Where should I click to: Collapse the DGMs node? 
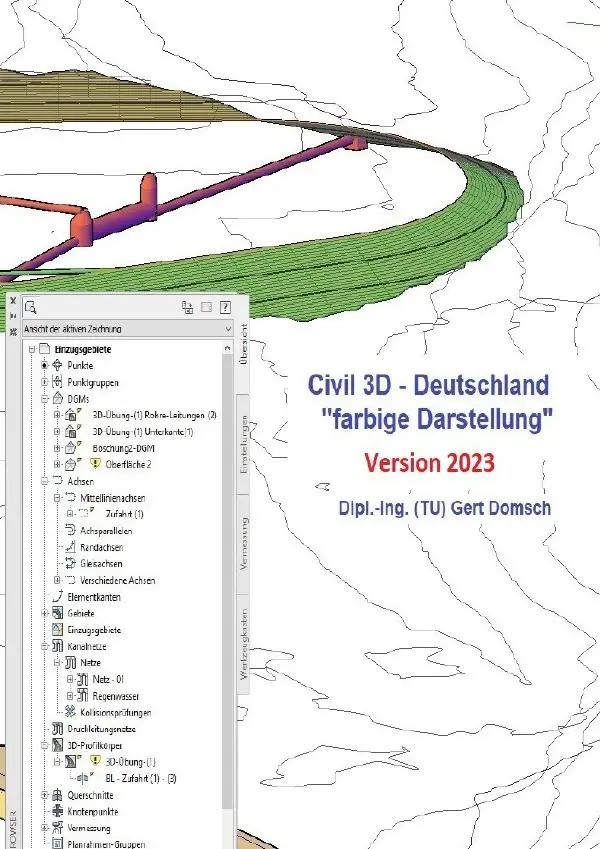click(x=45, y=399)
